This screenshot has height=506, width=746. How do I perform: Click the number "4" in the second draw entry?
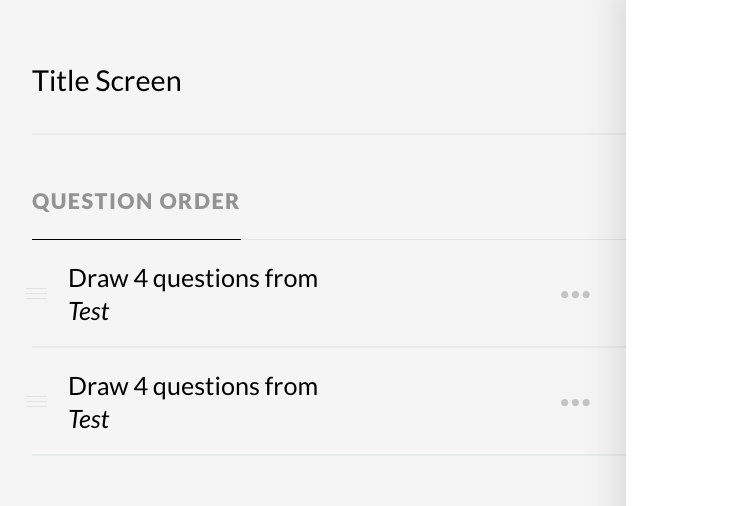tap(140, 387)
